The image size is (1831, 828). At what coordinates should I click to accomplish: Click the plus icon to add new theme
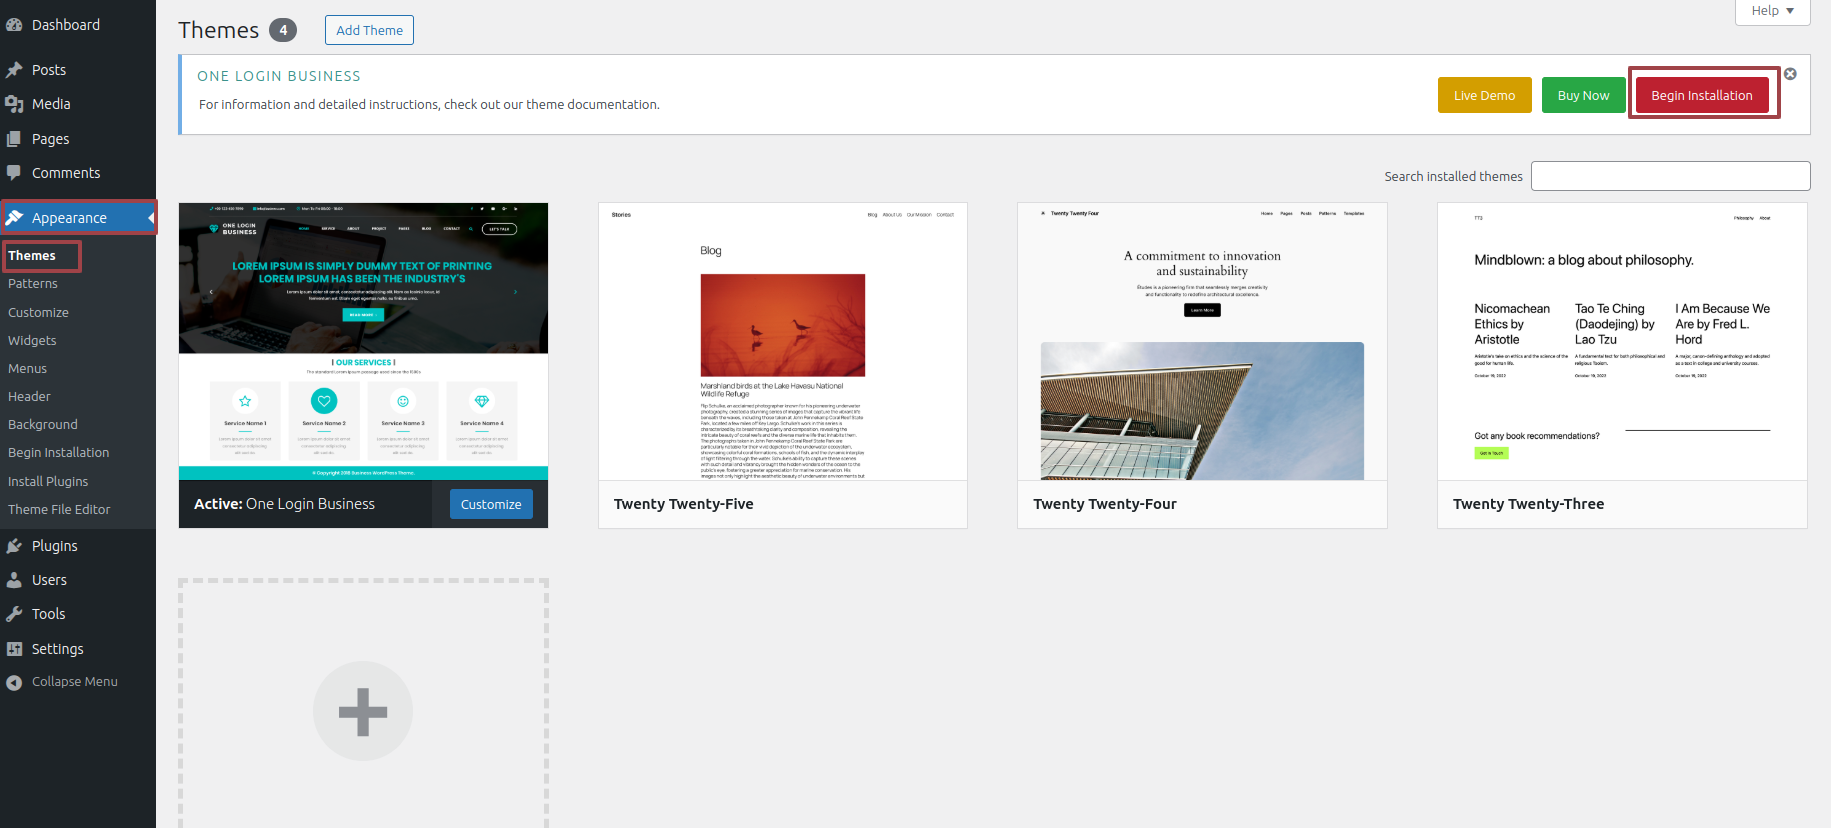tap(363, 711)
